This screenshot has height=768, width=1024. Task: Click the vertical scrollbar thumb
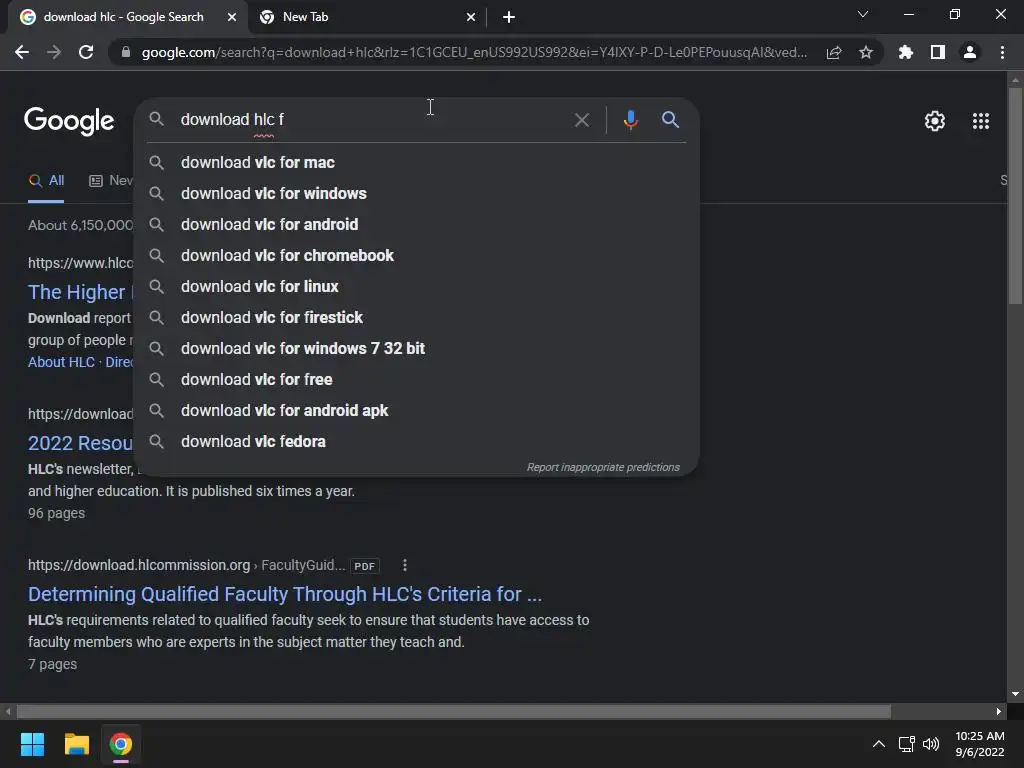tap(1015, 196)
